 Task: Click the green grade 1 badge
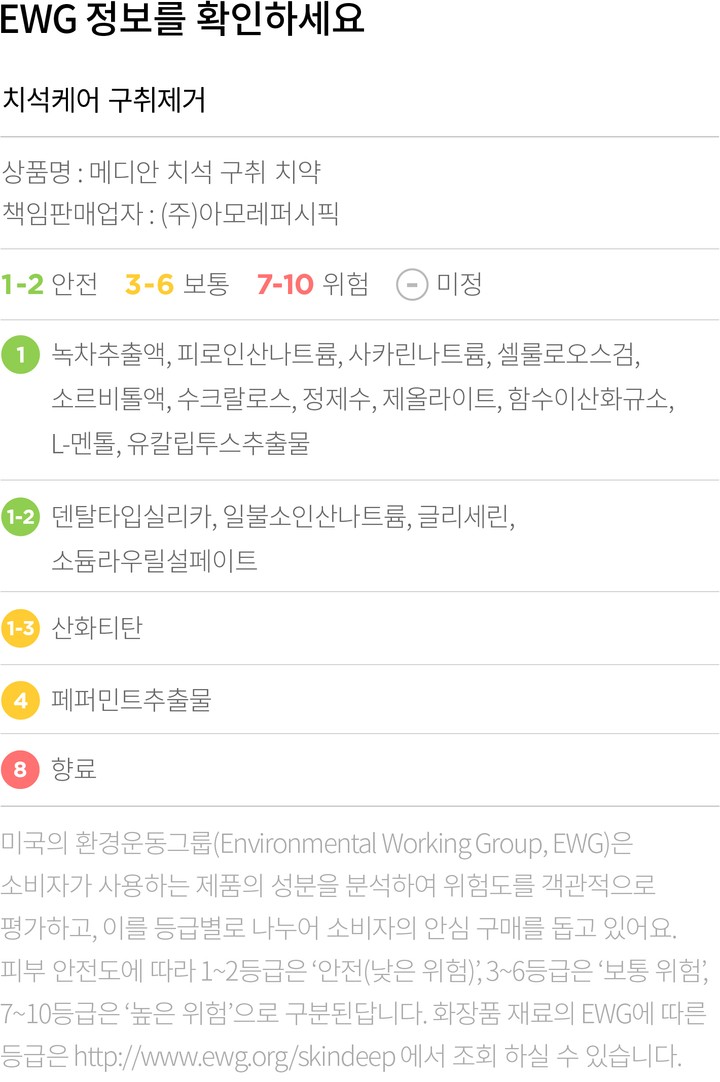(x=21, y=356)
